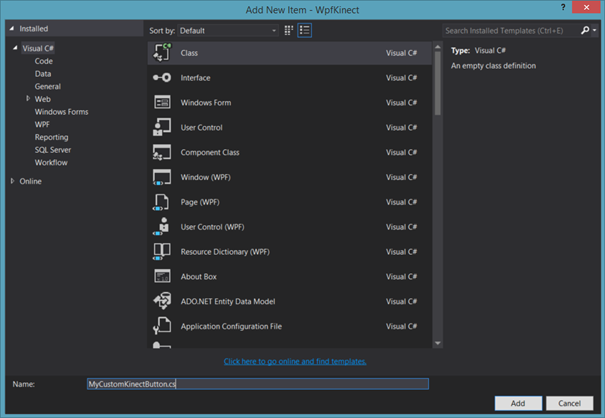Screen dimensions: 605x418
Task: Collapse the Visual C# tree node
Action: point(15,48)
